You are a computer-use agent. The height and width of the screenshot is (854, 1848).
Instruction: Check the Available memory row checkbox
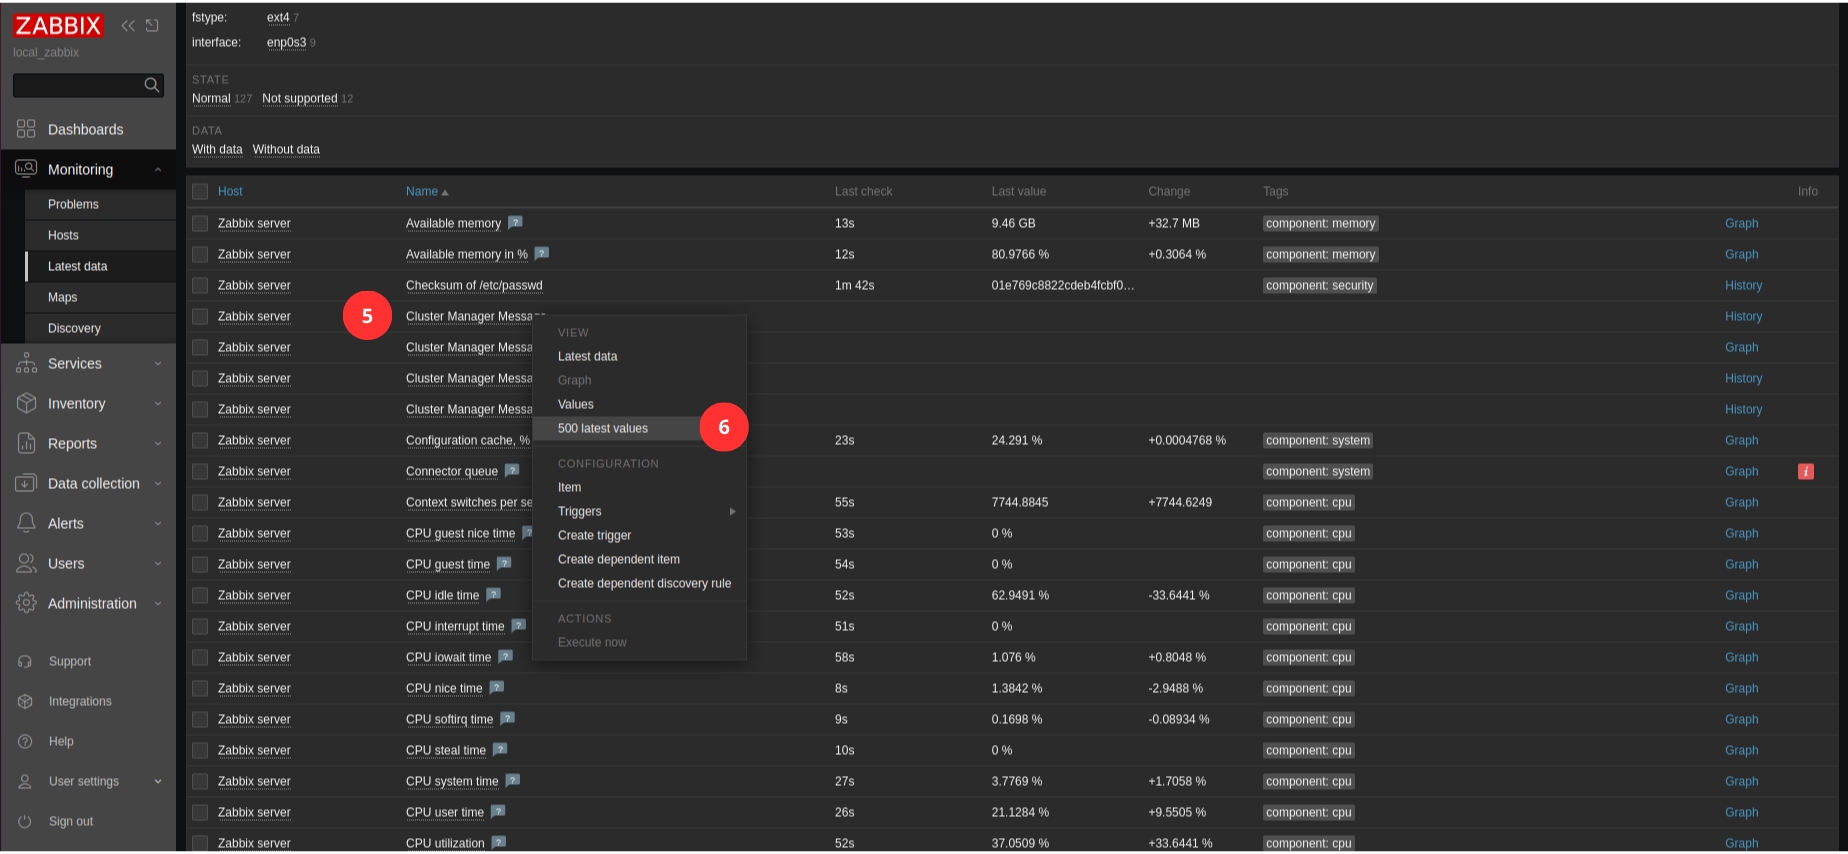pos(200,223)
